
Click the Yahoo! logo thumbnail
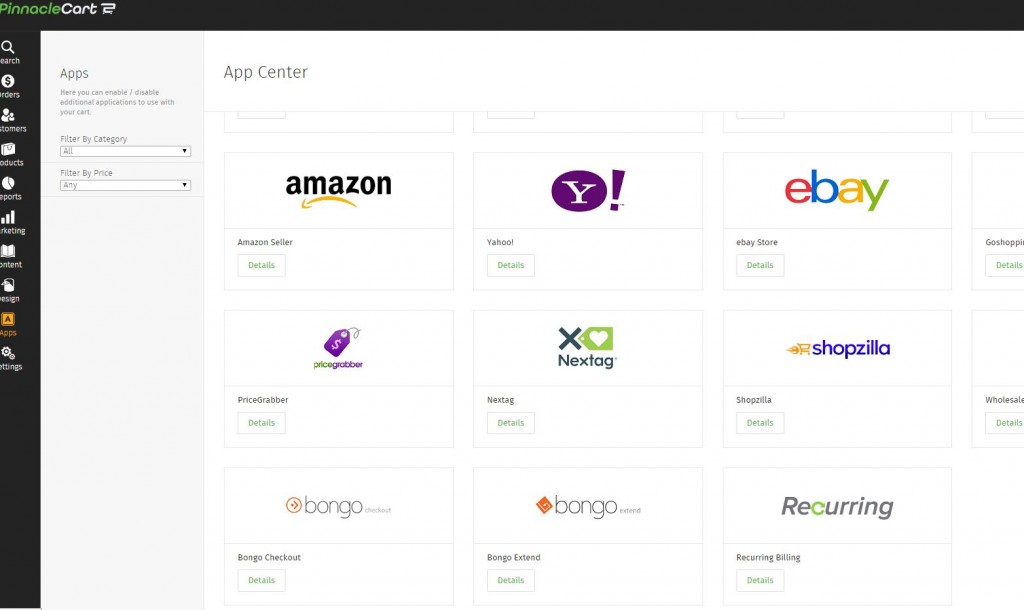[588, 190]
